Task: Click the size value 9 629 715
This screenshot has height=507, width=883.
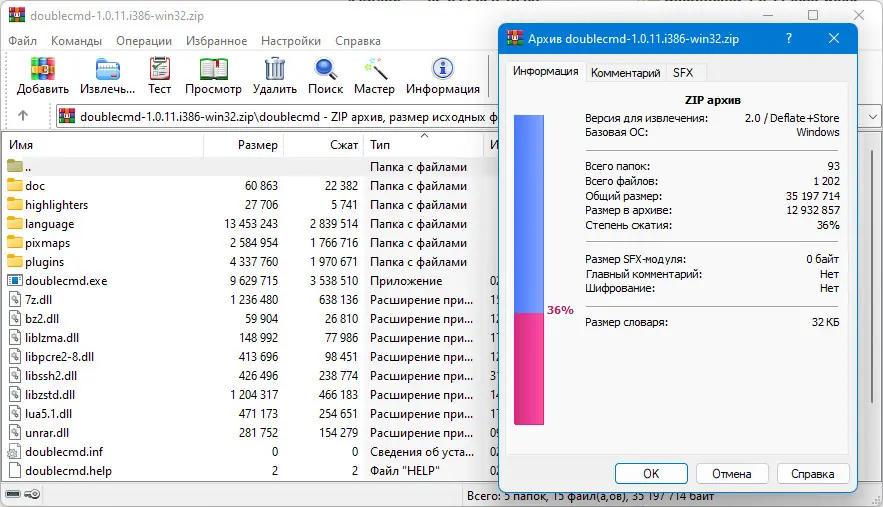Action: 254,281
